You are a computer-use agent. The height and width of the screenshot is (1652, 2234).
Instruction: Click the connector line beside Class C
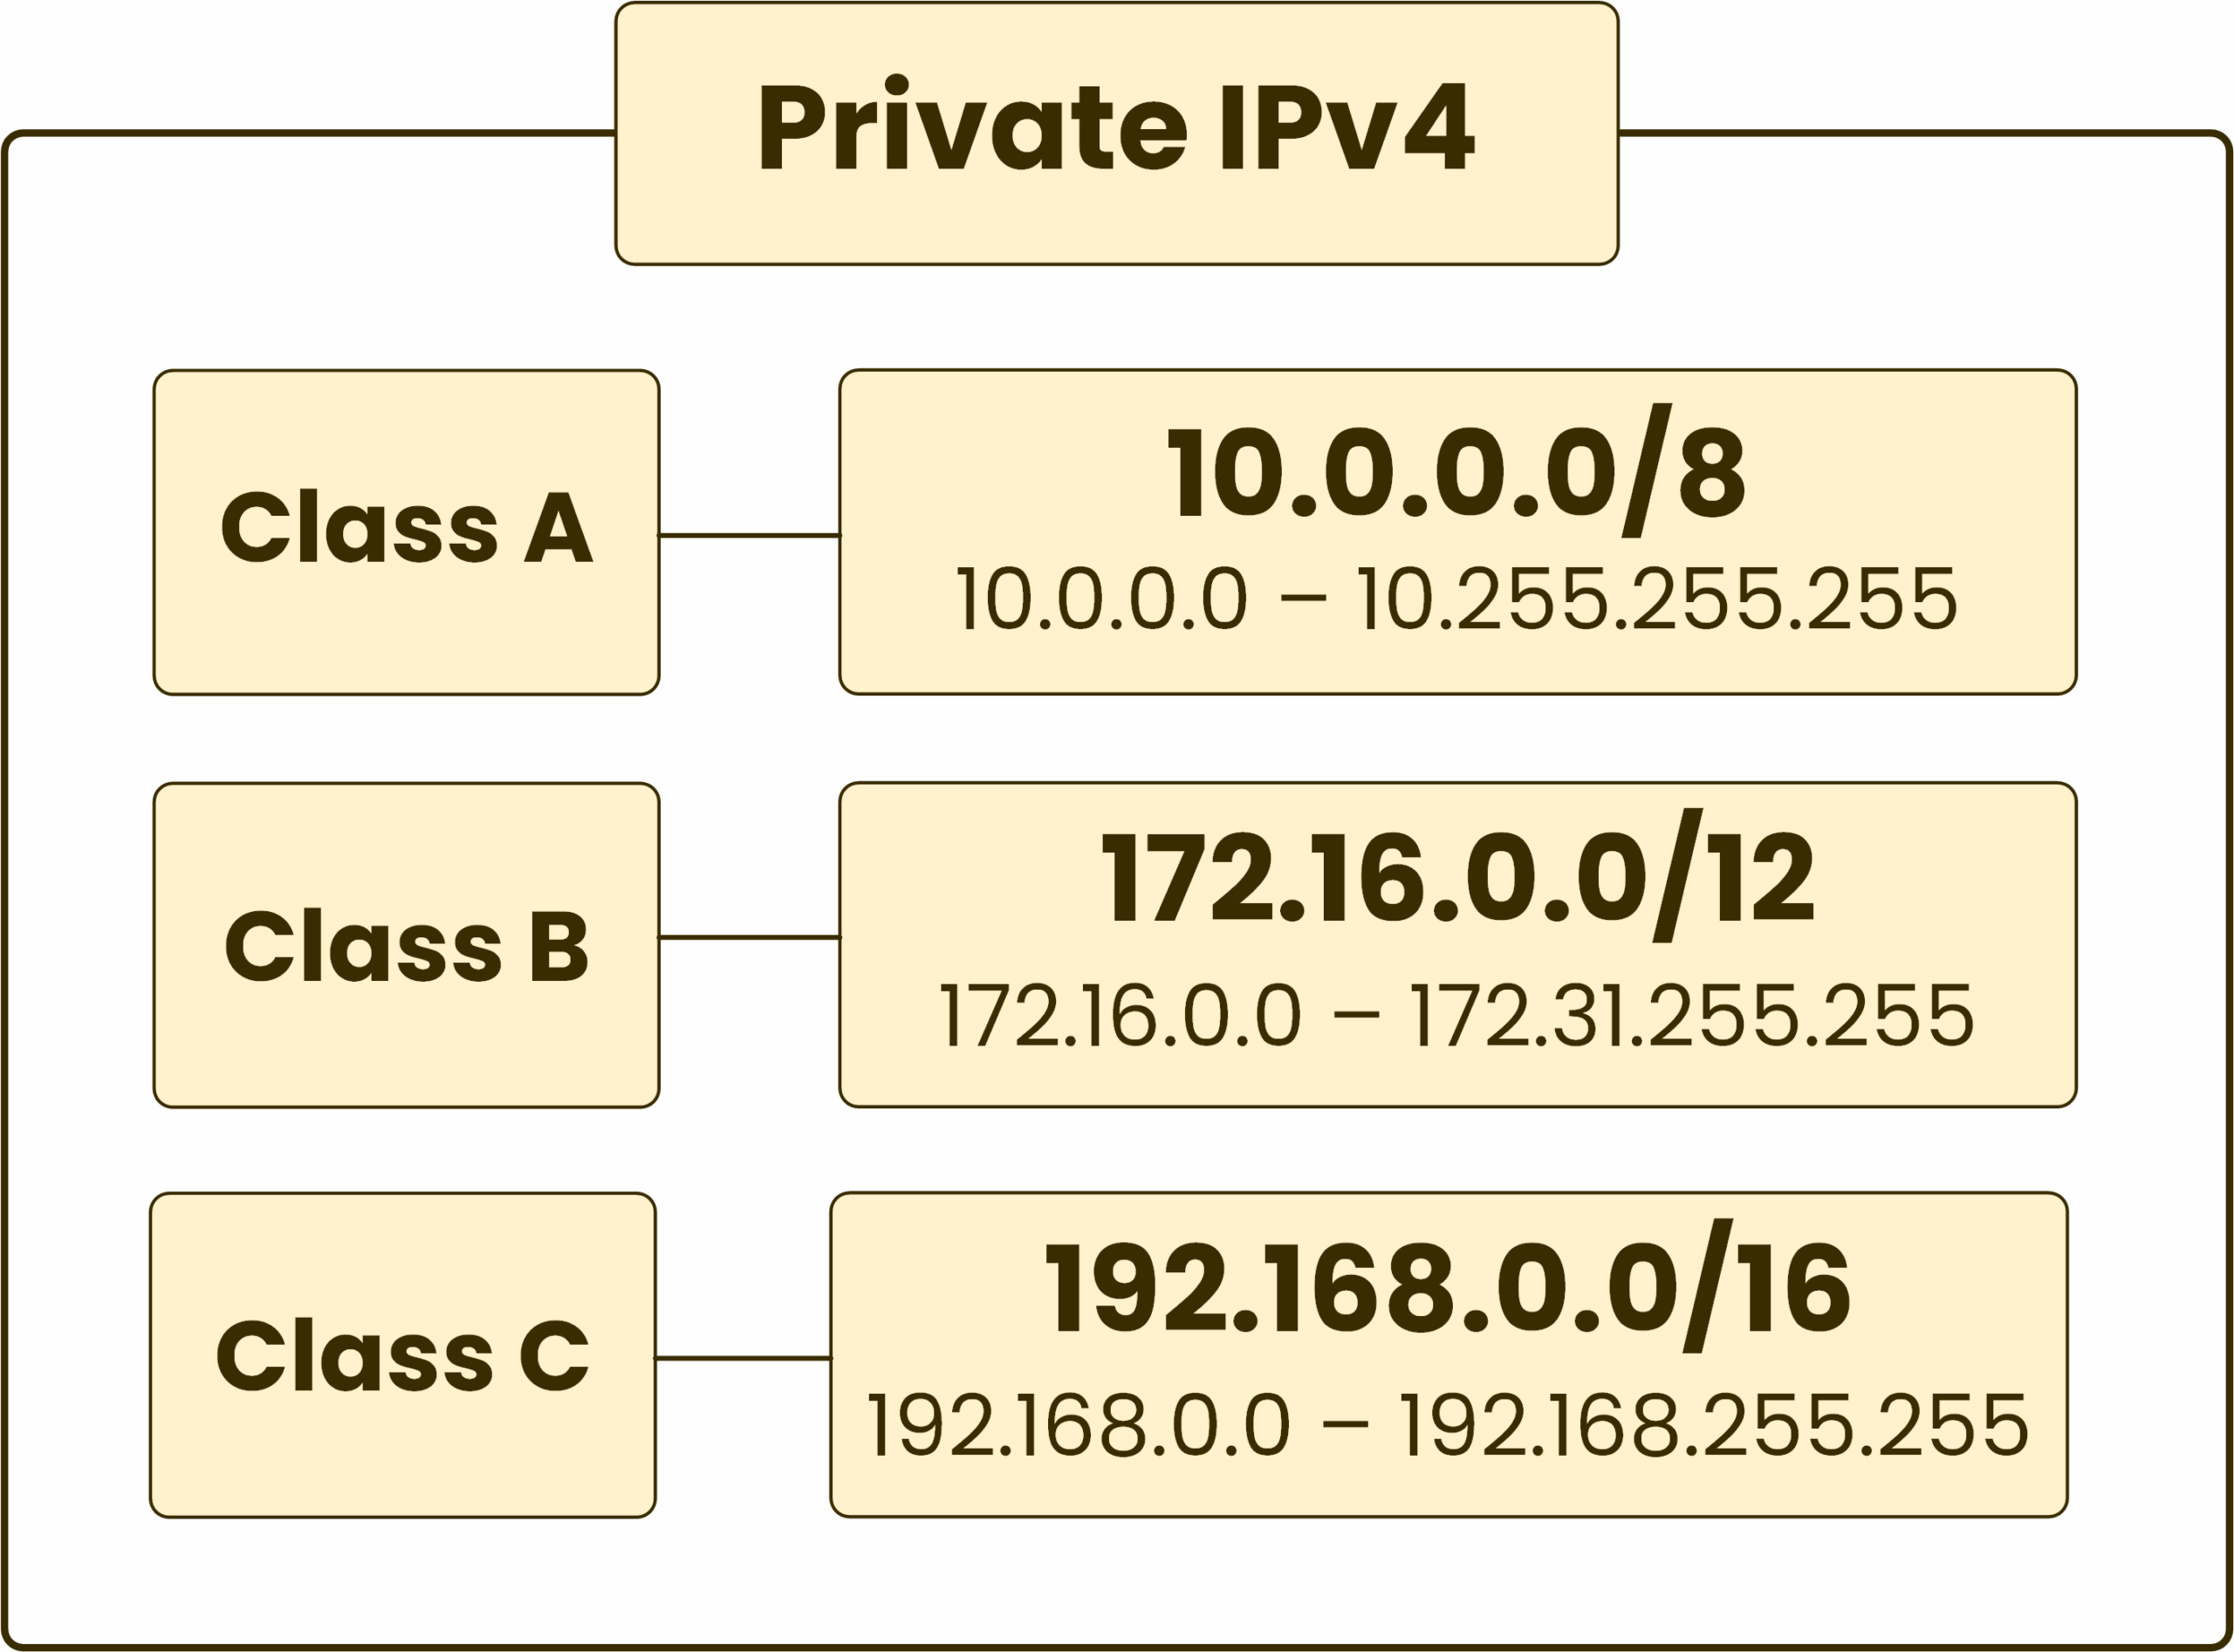coord(743,1358)
